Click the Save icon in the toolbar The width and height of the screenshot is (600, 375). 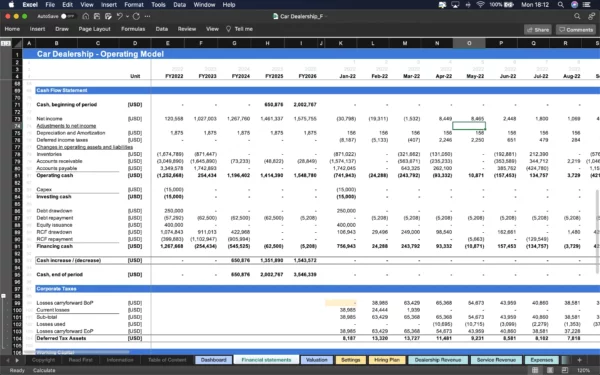coord(97,16)
